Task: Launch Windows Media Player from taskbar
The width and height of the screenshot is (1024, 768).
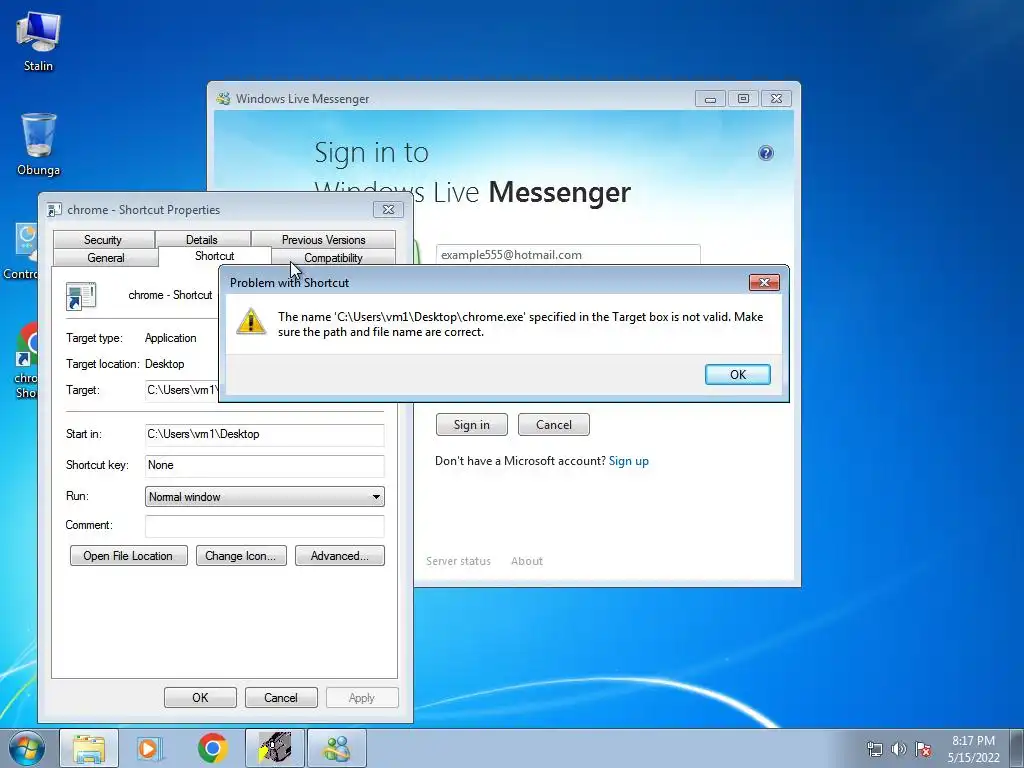Action: coord(150,748)
